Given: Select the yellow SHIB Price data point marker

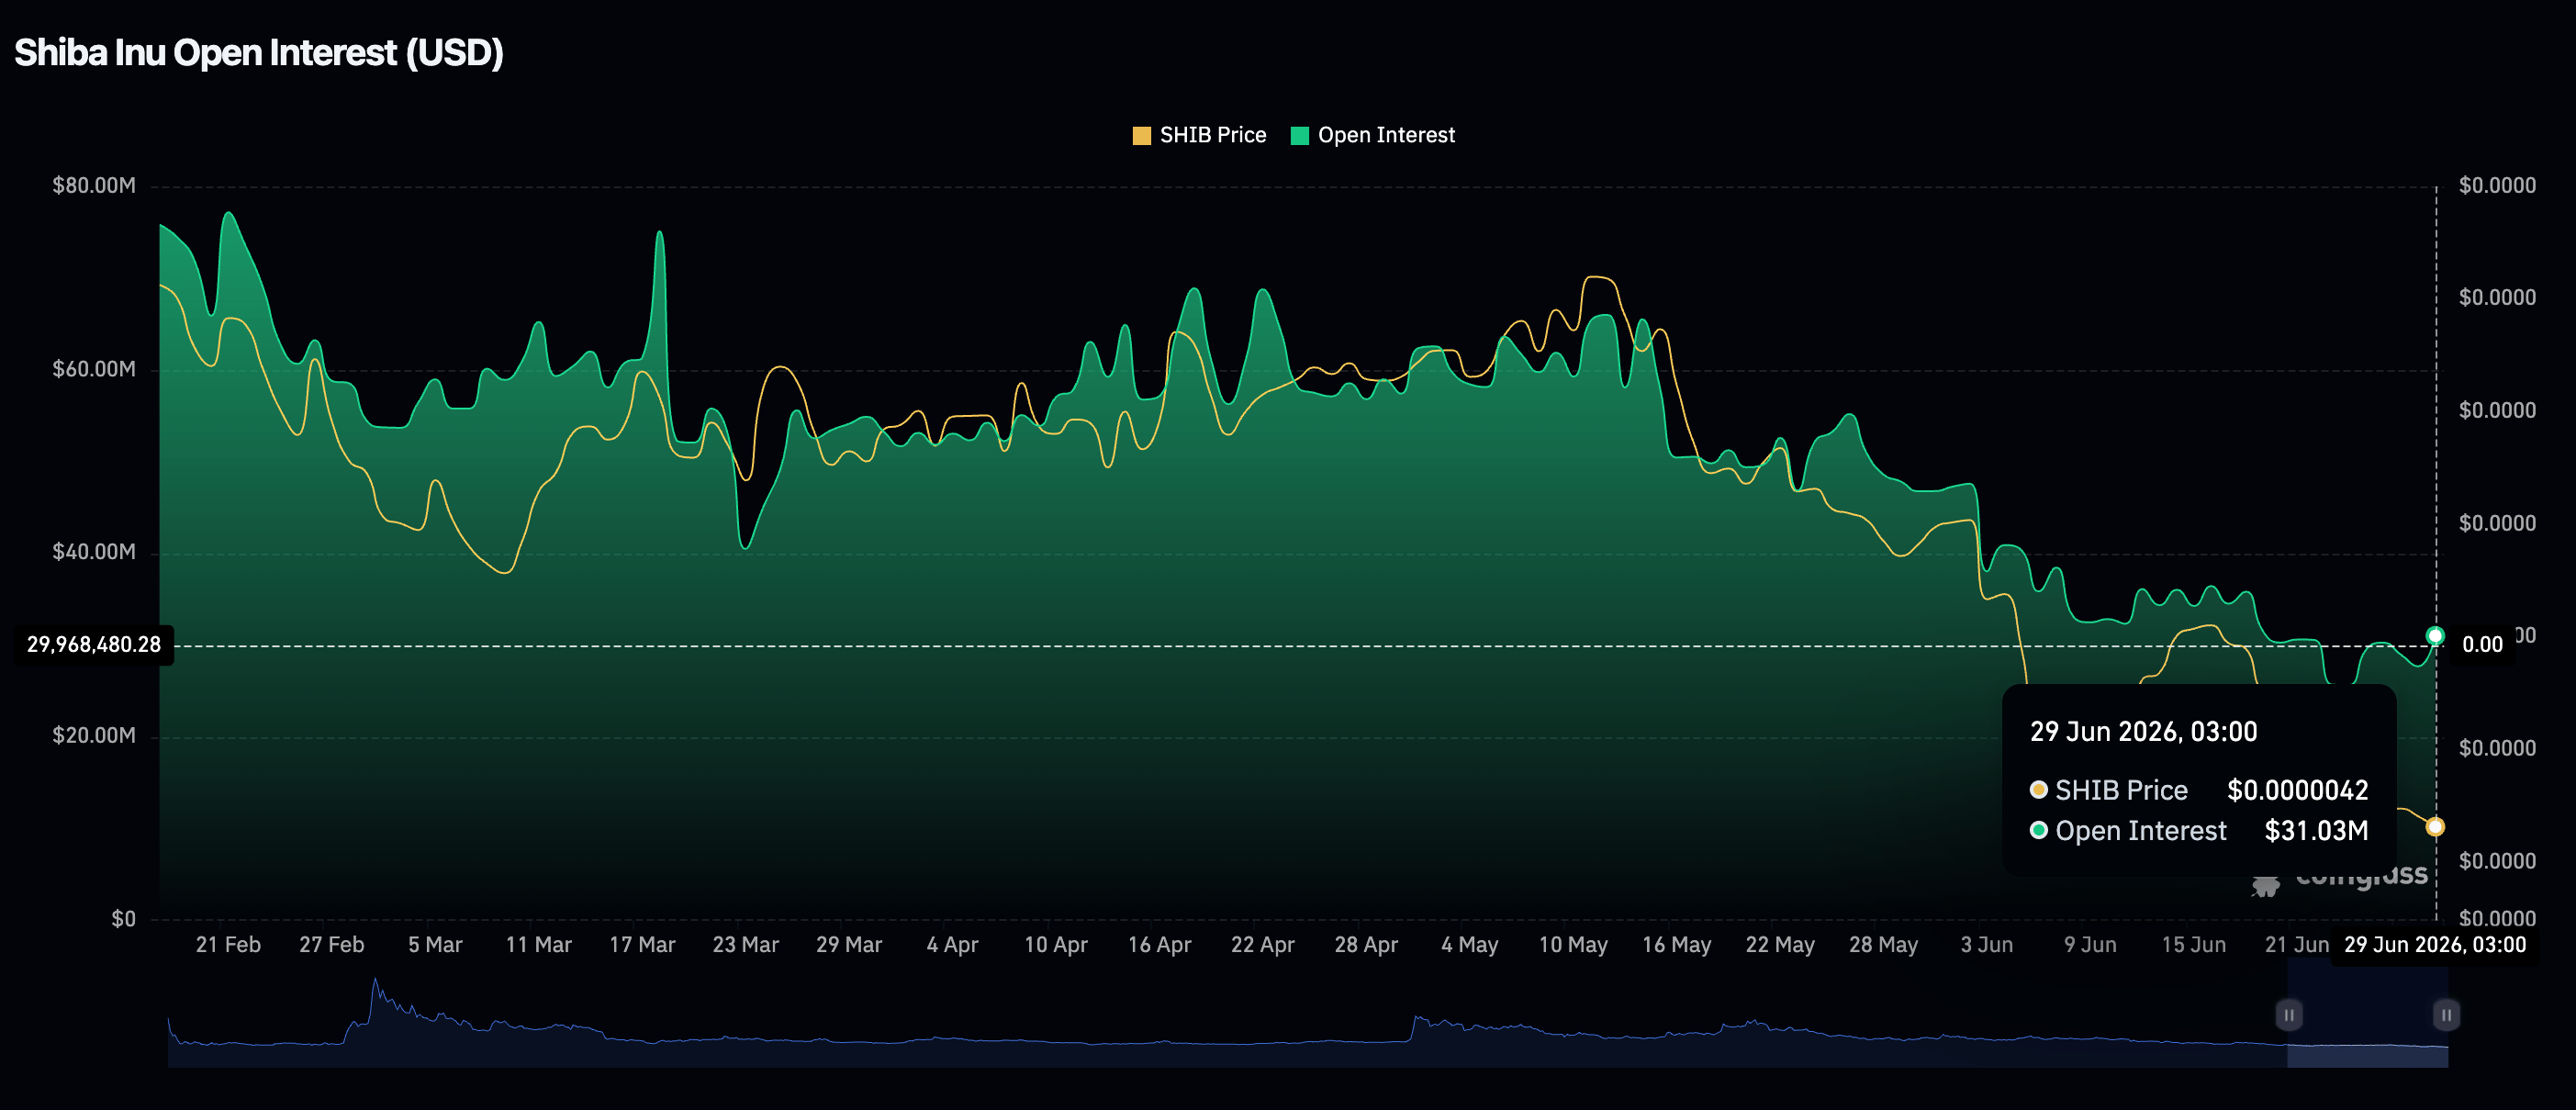Looking at the screenshot, I should point(2435,827).
